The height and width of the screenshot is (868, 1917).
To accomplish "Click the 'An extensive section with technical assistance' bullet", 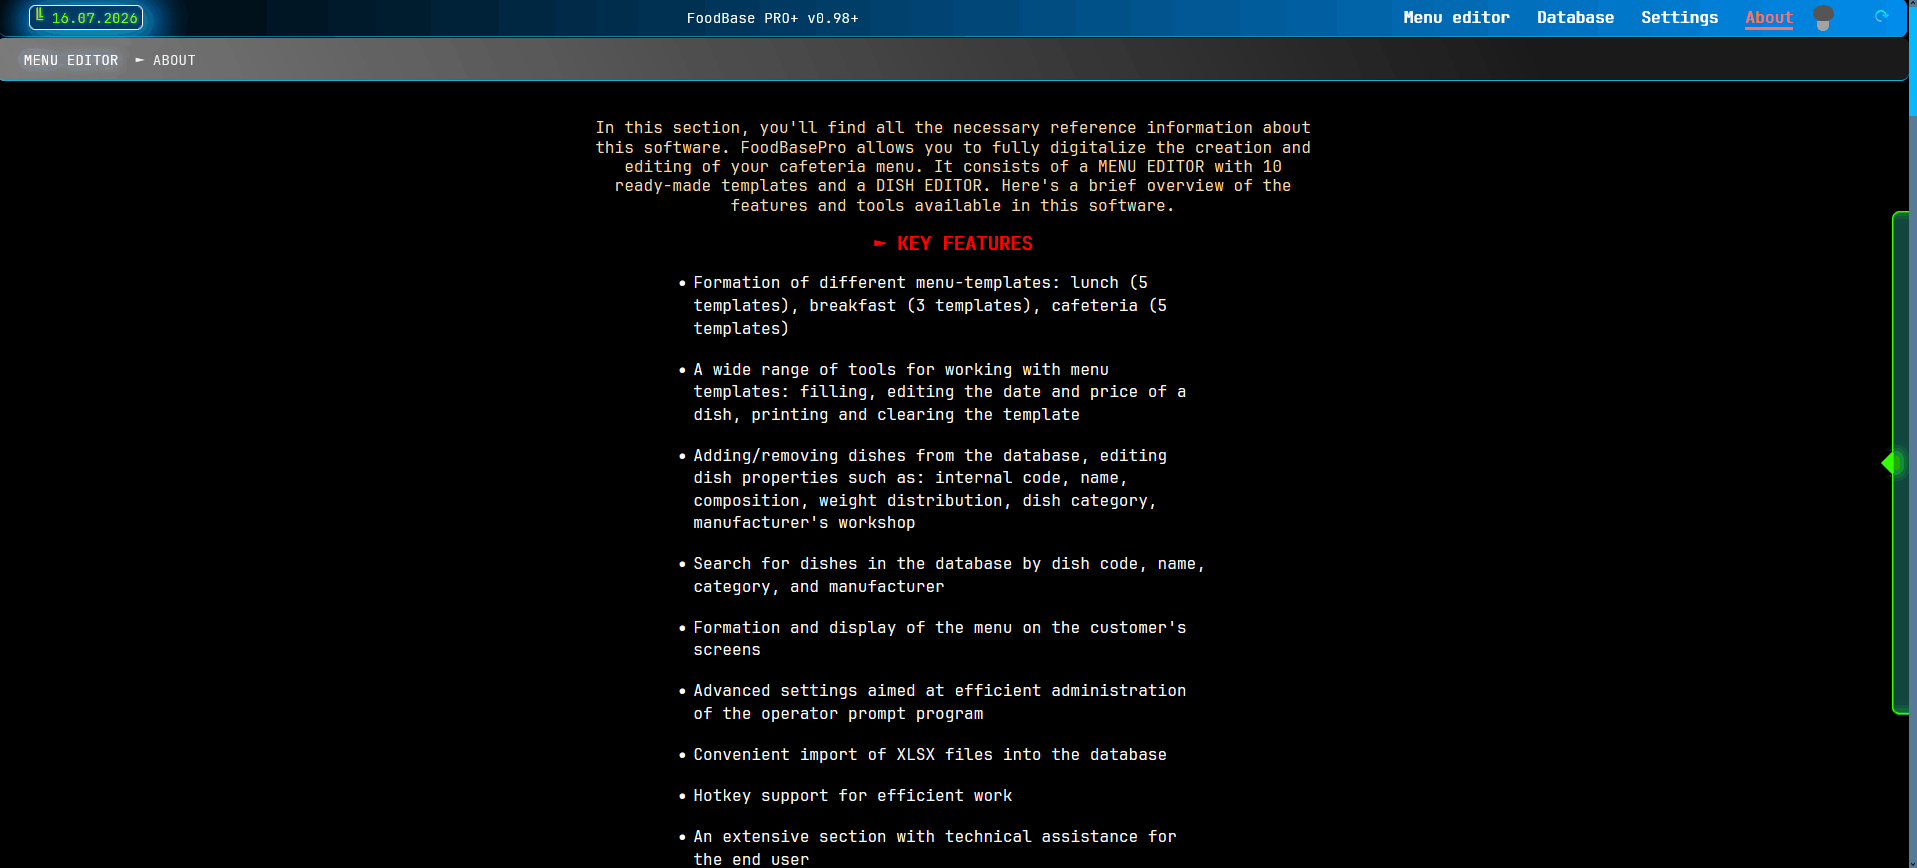I will (x=935, y=848).
